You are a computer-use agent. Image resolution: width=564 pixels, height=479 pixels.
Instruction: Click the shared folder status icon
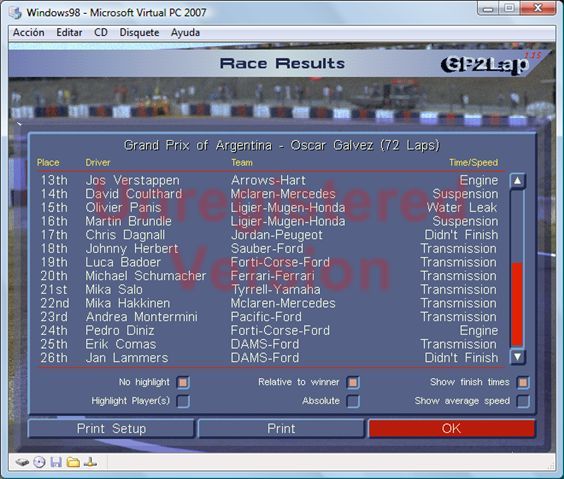pos(73,462)
